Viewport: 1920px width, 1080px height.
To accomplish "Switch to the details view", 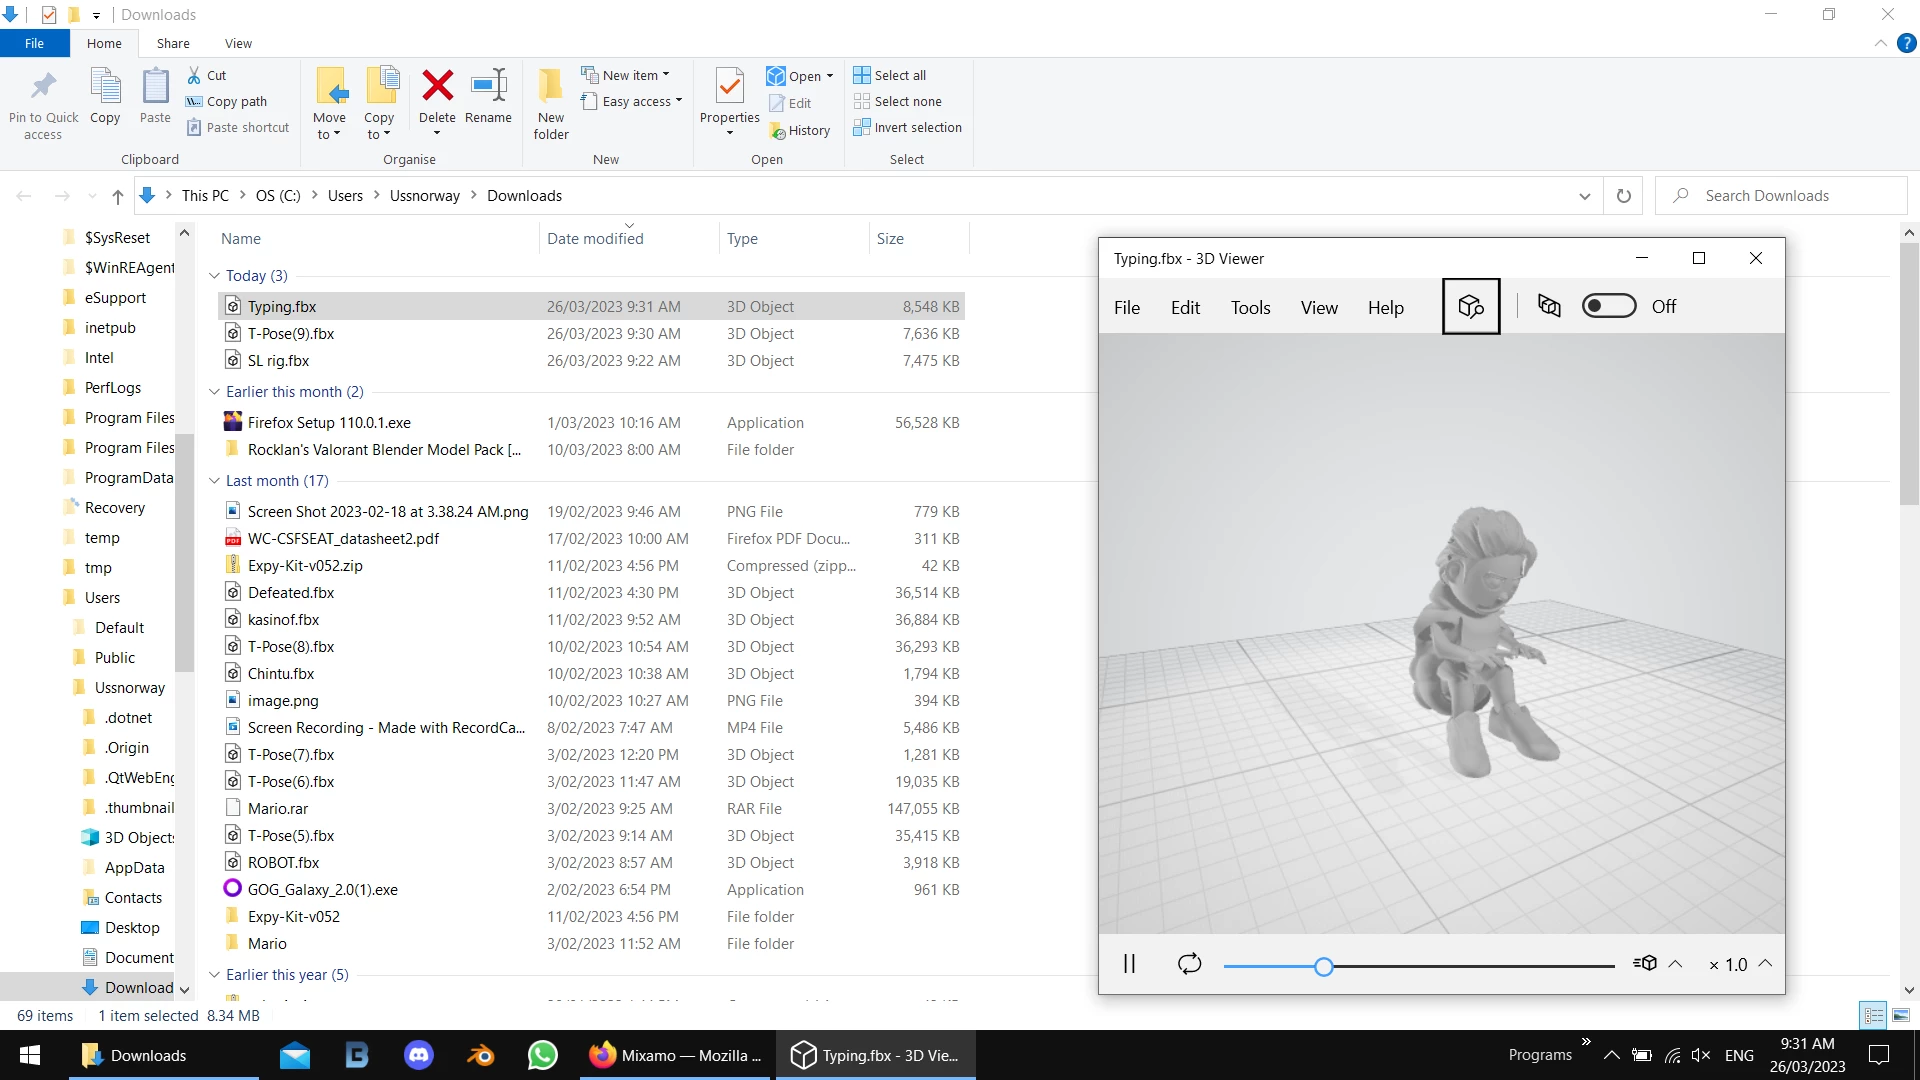I will pos(1874,1016).
